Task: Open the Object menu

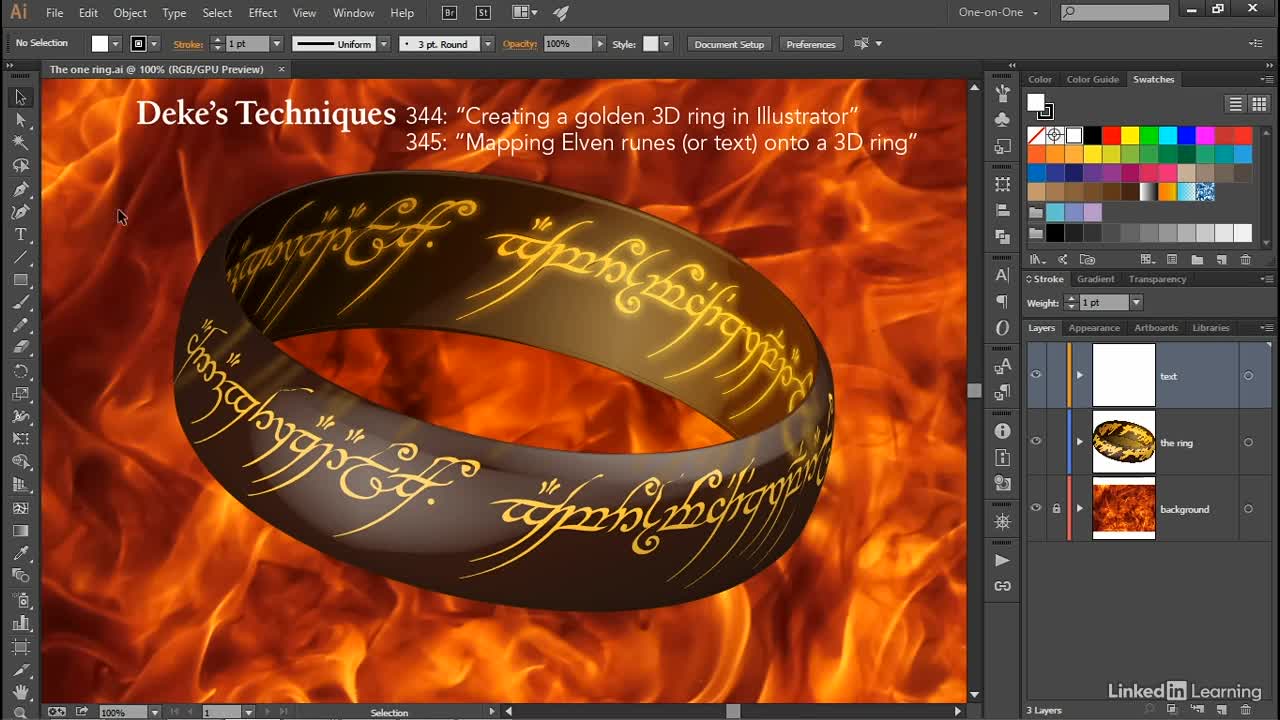Action: tap(130, 13)
